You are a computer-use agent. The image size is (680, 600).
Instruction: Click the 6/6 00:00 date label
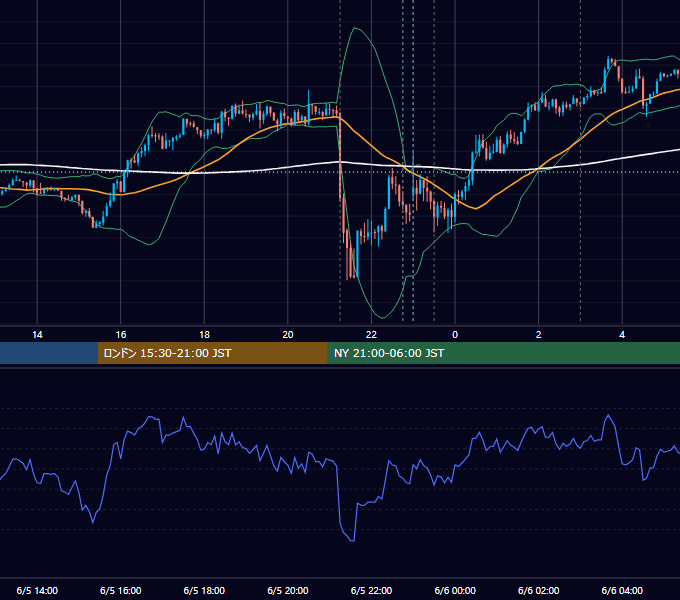(x=455, y=590)
